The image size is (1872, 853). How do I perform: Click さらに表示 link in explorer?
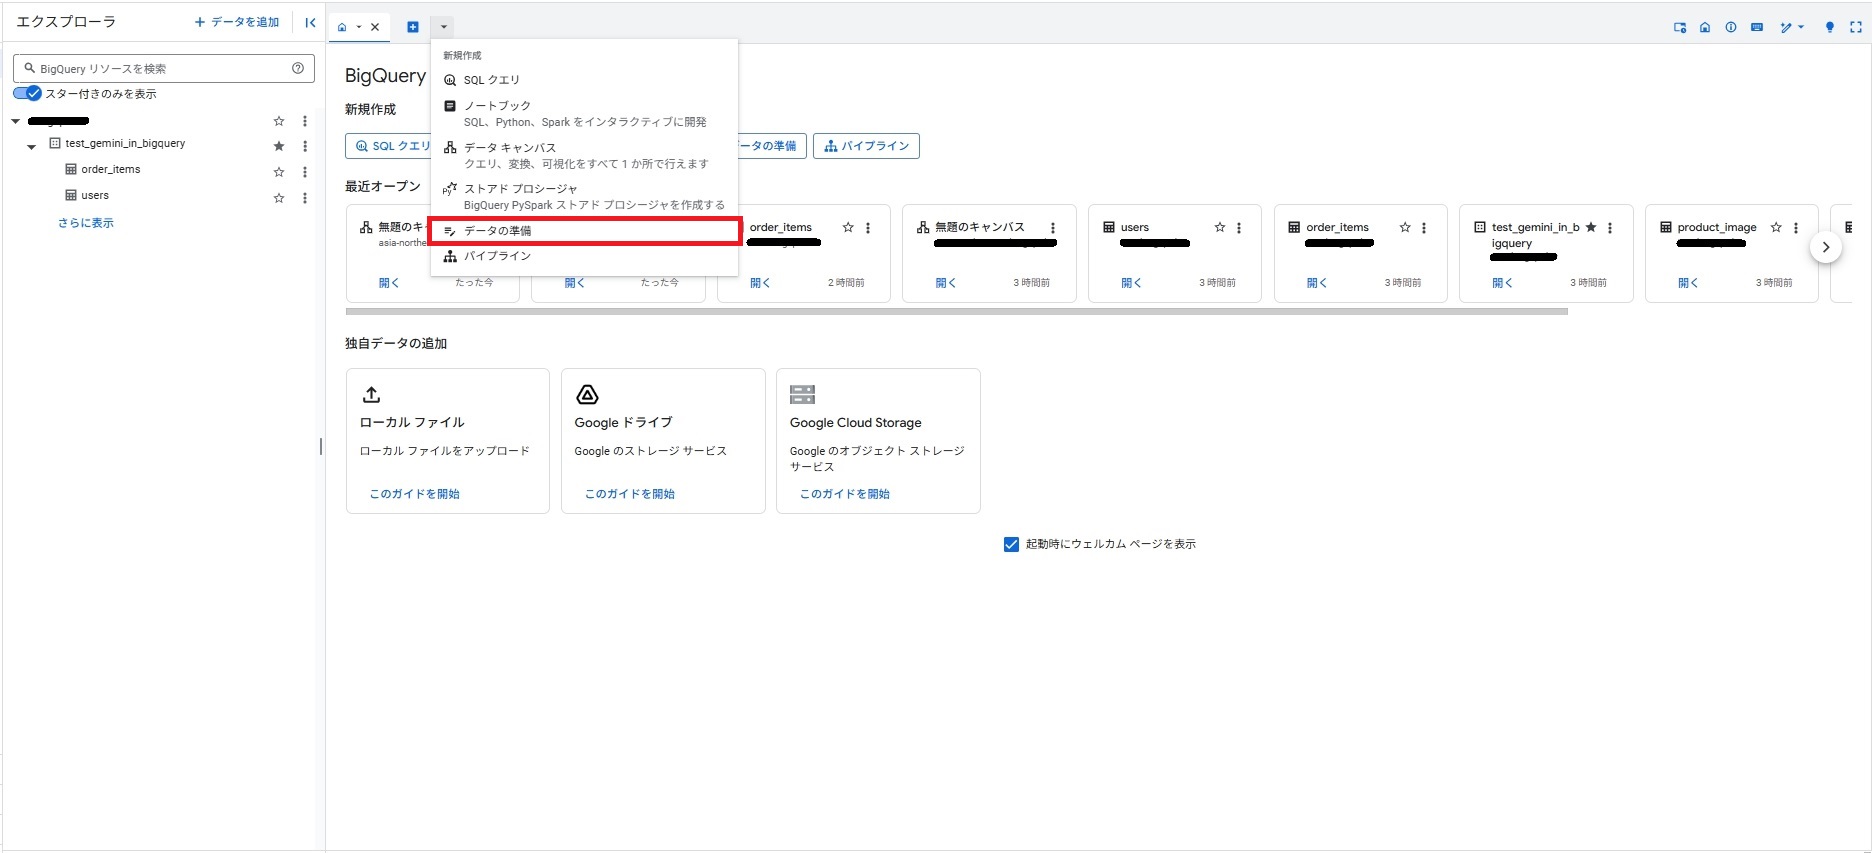[x=86, y=223]
